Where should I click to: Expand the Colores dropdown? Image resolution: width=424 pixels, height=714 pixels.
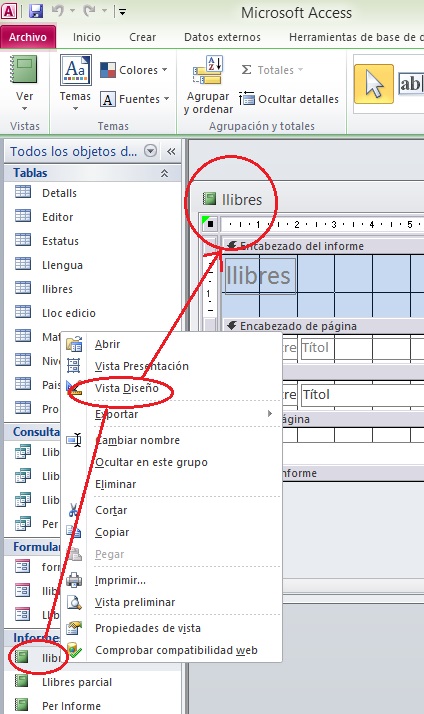click(x=134, y=70)
